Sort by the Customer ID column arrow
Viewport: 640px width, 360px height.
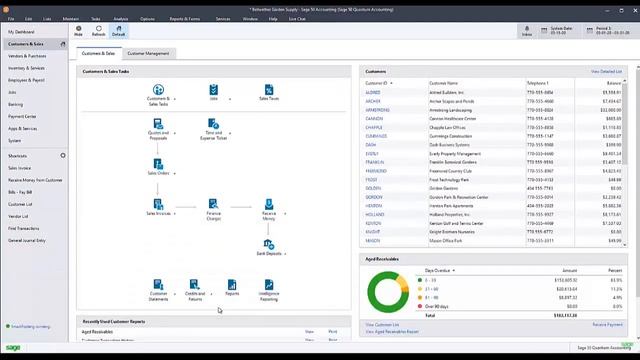pos(391,83)
